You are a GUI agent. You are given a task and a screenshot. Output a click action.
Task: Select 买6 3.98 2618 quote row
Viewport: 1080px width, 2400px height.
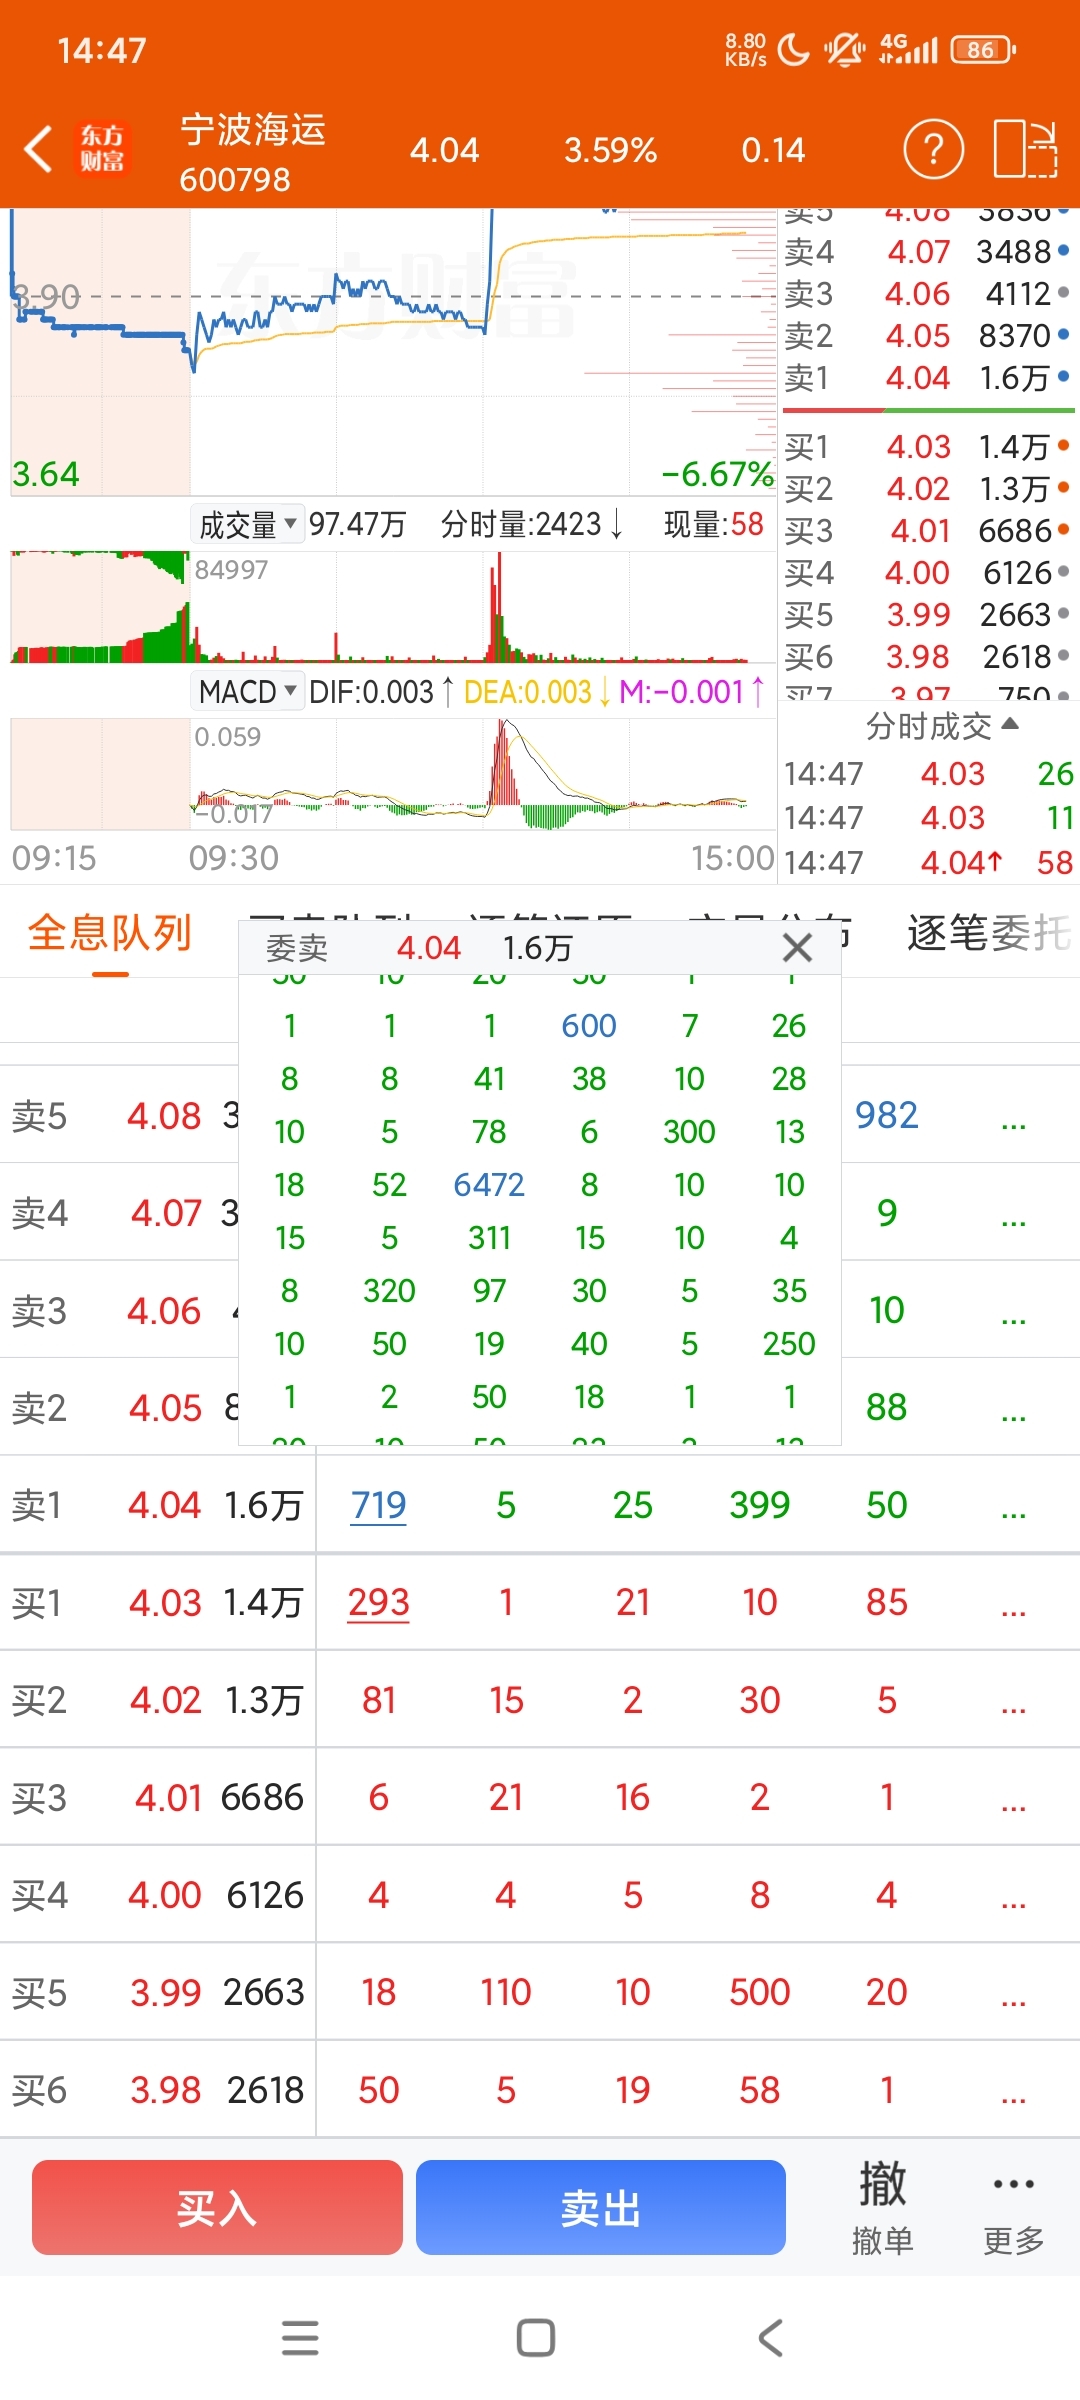(927, 657)
